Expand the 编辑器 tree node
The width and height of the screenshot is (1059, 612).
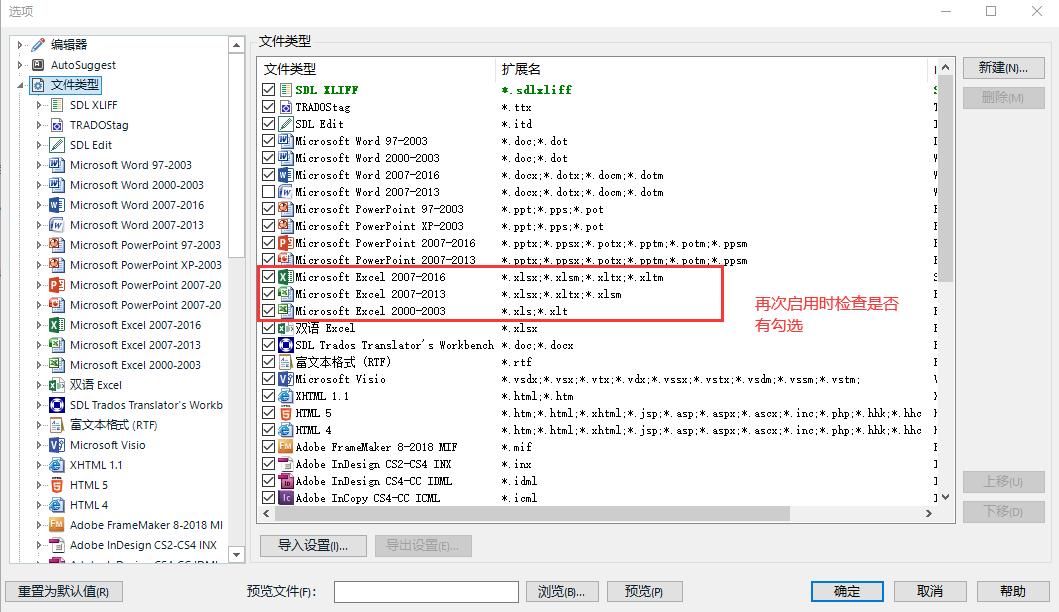tap(19, 44)
